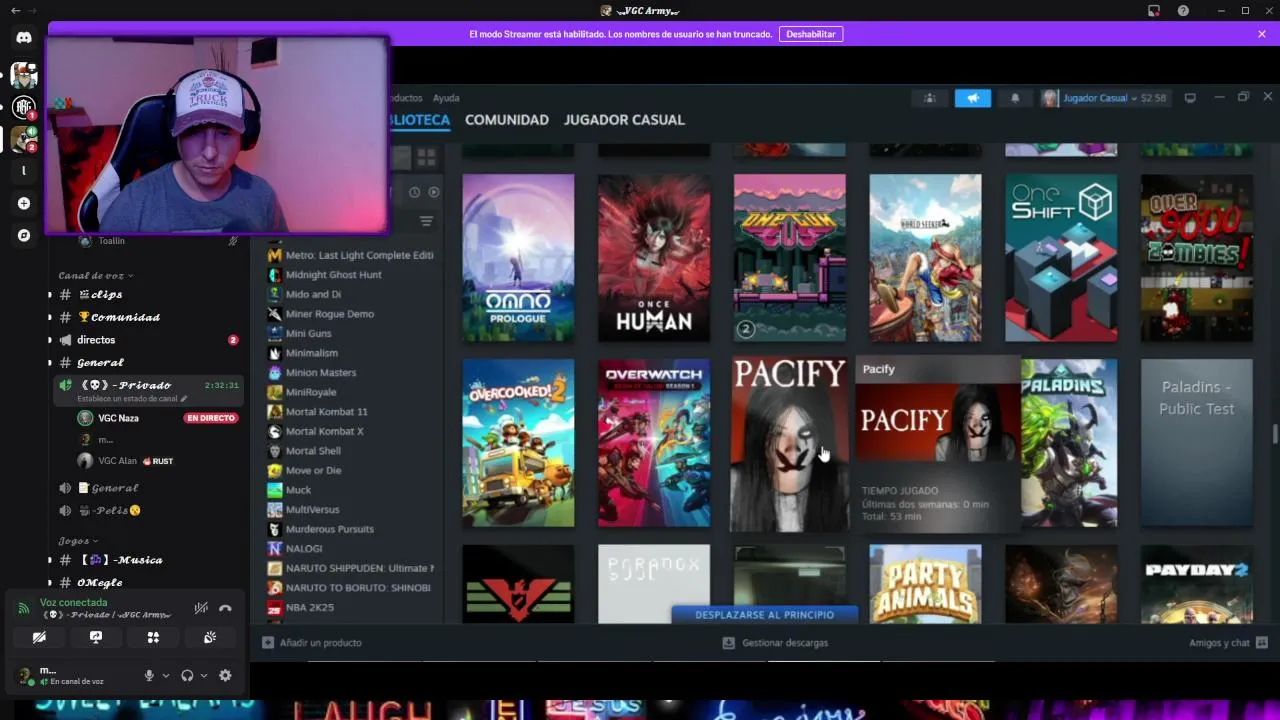The height and width of the screenshot is (720, 1280).
Task: Click the Add a Server plus icon
Action: pos(24,203)
